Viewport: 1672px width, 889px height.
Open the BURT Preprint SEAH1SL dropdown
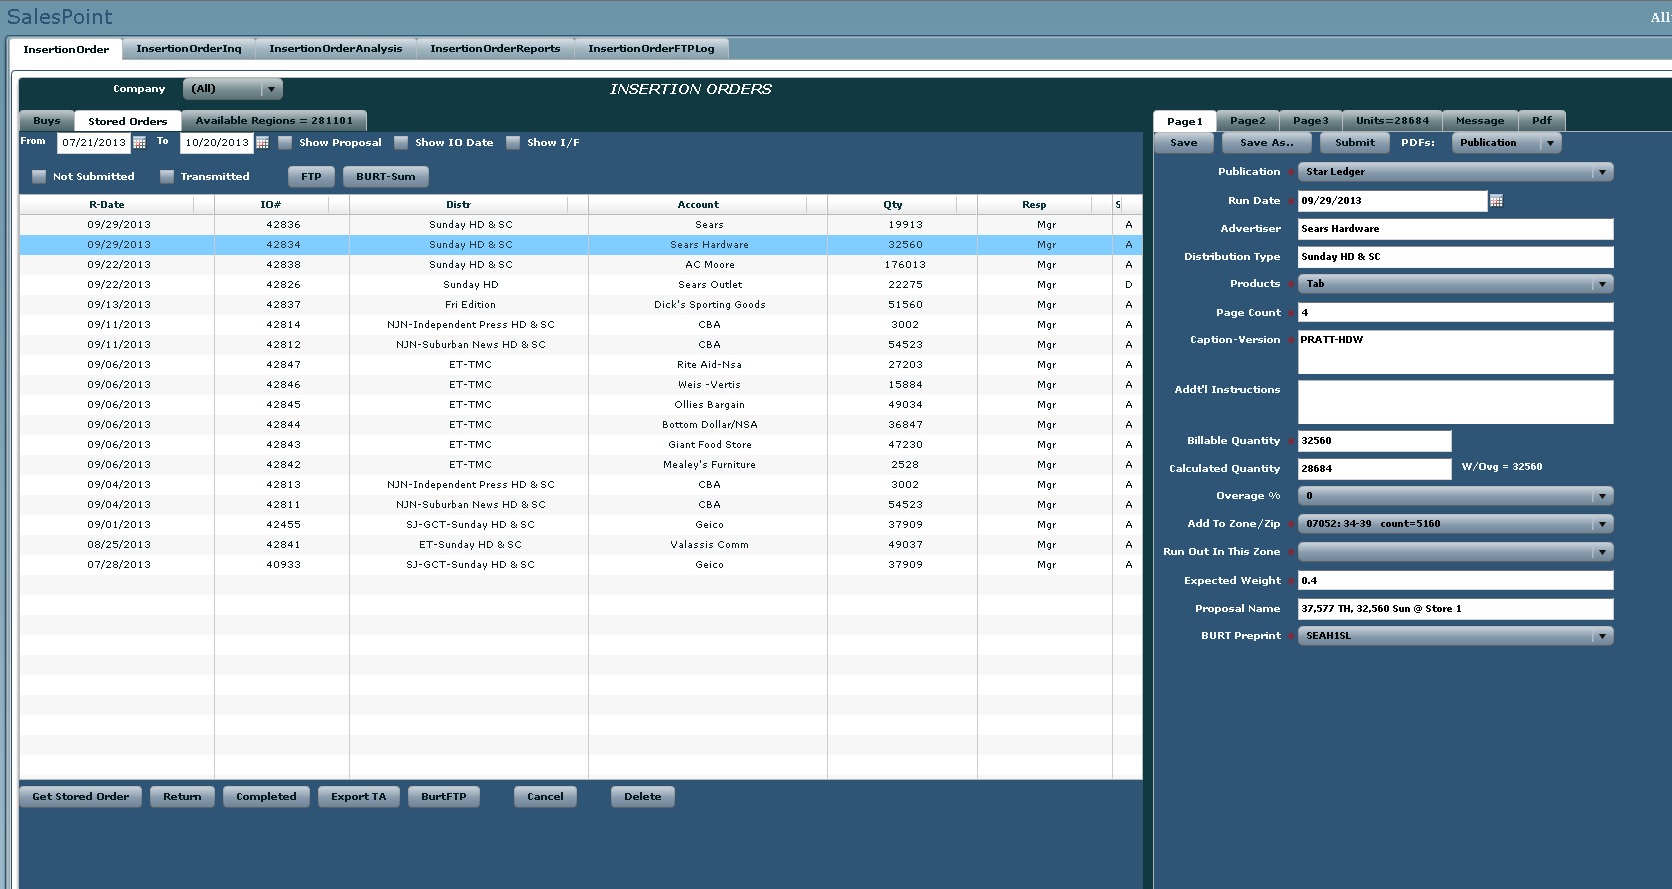coord(1455,636)
